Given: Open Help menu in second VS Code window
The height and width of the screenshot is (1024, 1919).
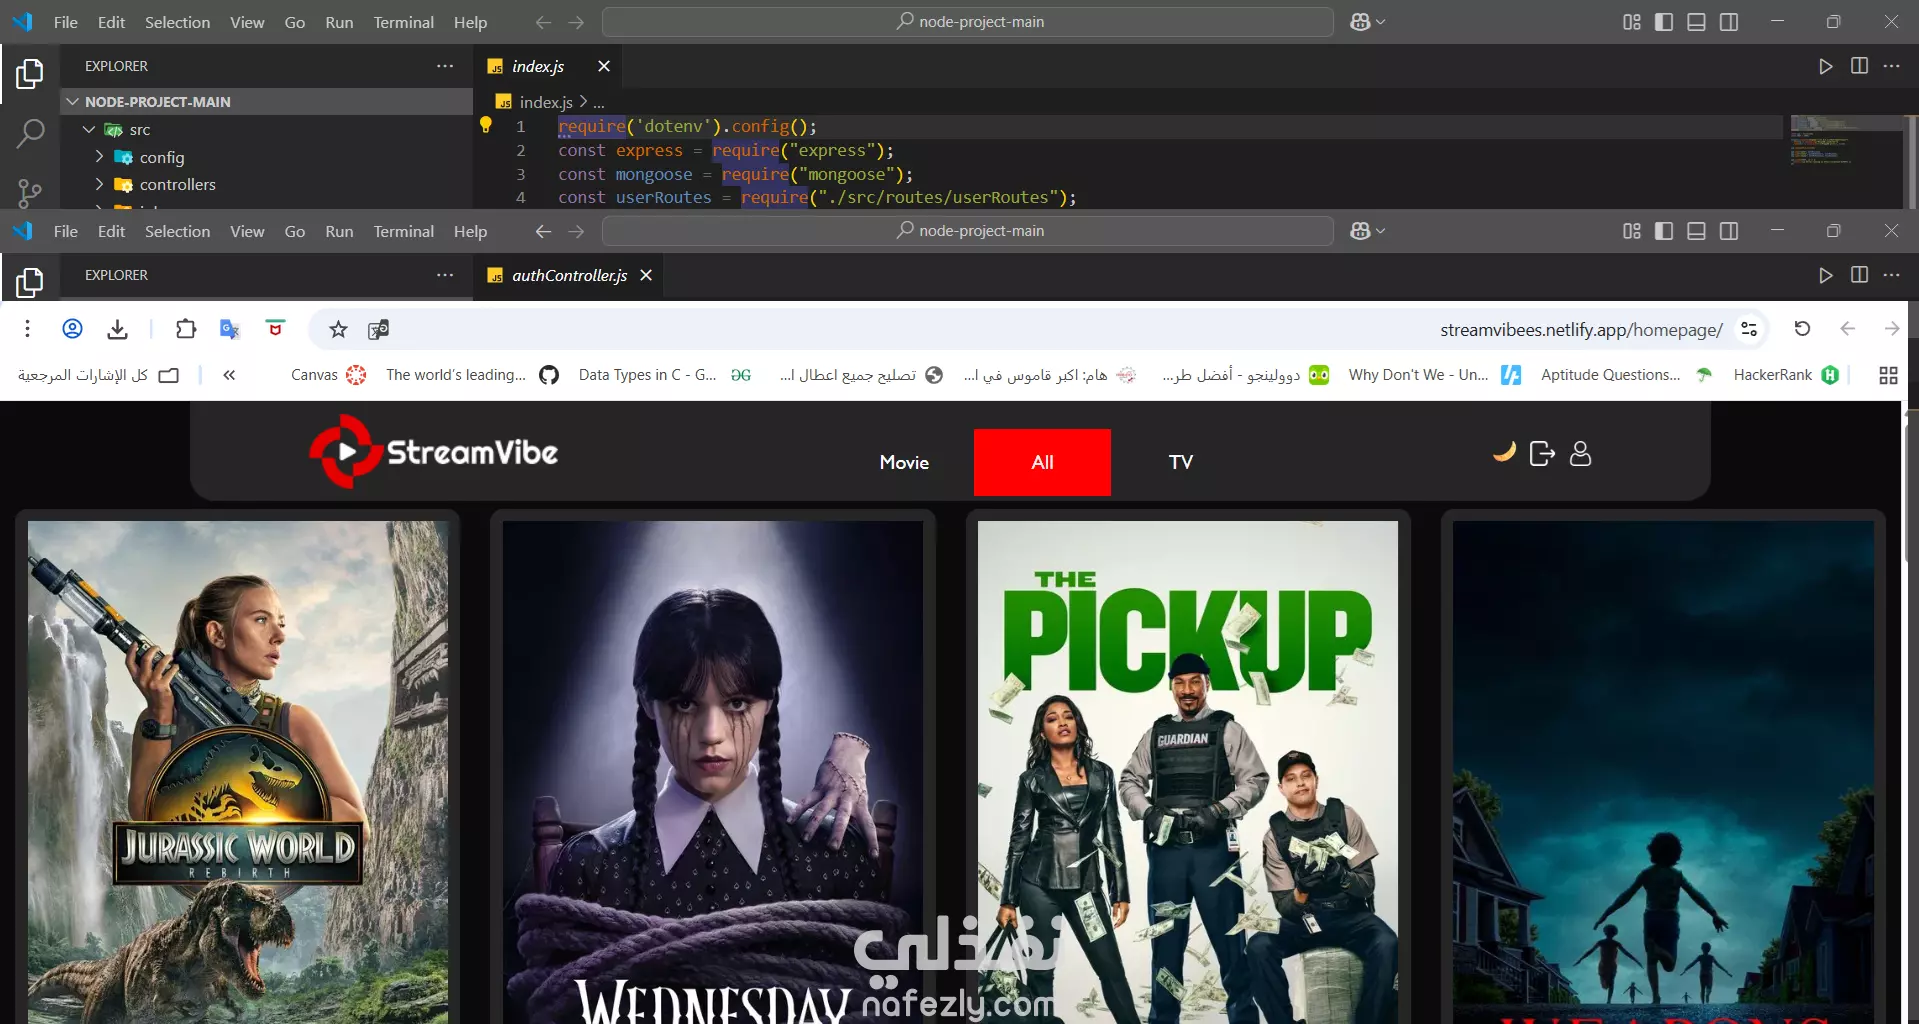Looking at the screenshot, I should pyautogui.click(x=470, y=231).
